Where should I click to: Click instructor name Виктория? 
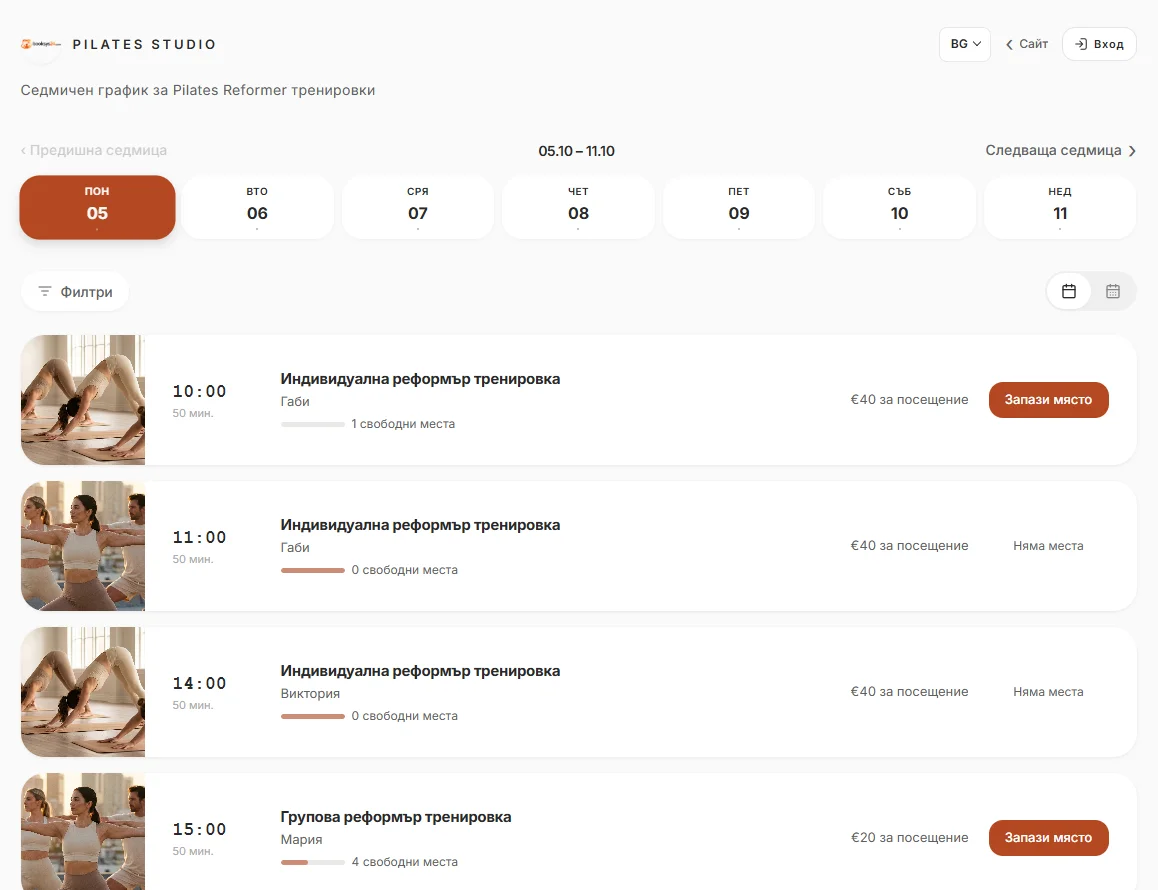(x=310, y=694)
